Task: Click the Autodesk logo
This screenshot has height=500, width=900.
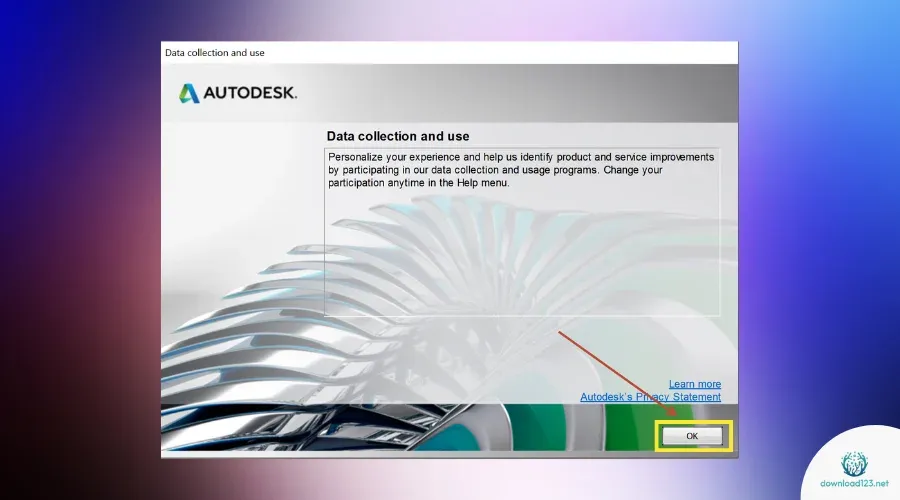Action: pyautogui.click(x=238, y=93)
